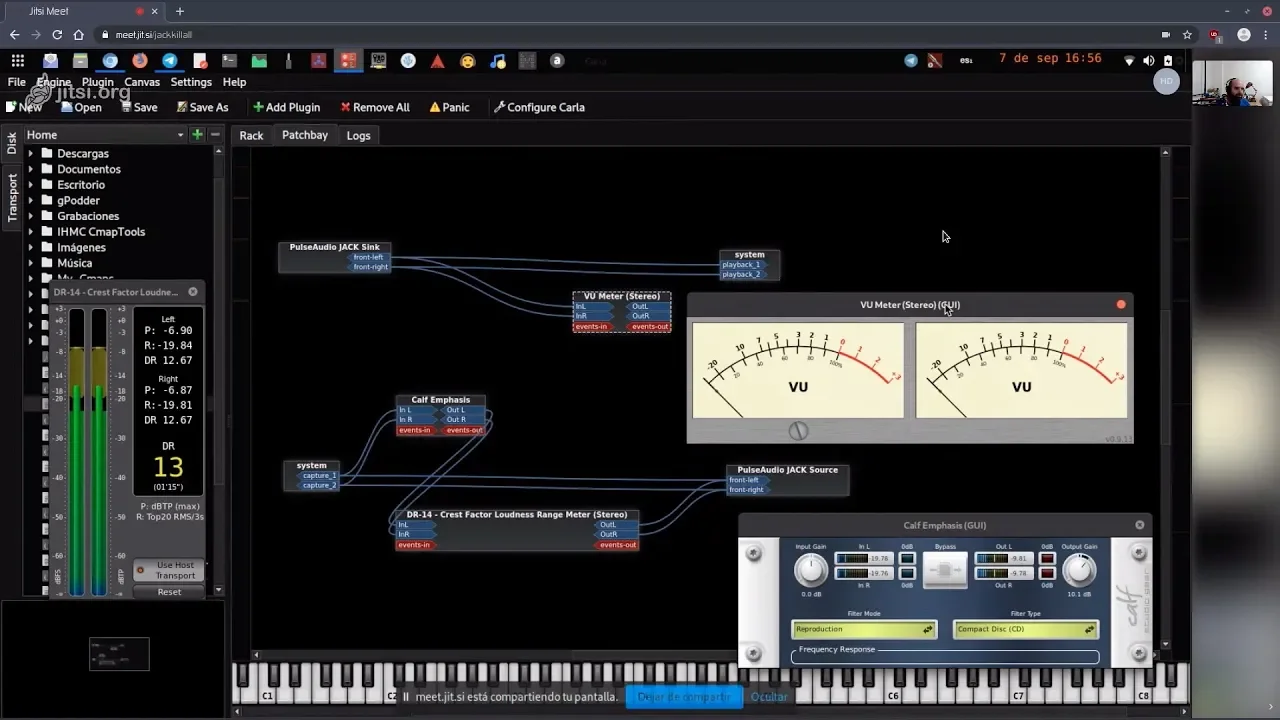Screen dimensions: 1280x720
Task: Expand the gPodder folder
Action: (31, 200)
